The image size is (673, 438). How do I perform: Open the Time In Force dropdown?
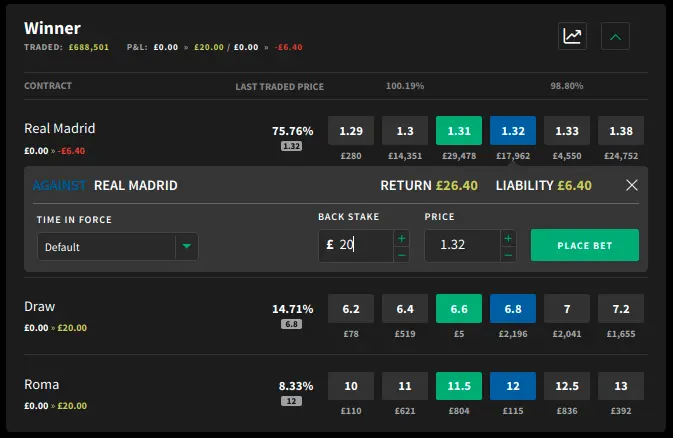[x=118, y=246]
